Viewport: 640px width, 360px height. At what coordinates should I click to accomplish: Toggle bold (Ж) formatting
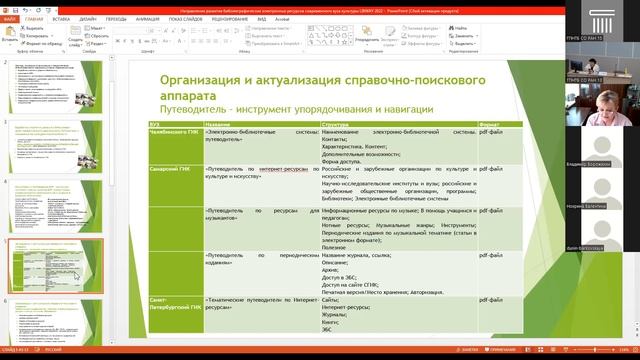tap(118, 41)
